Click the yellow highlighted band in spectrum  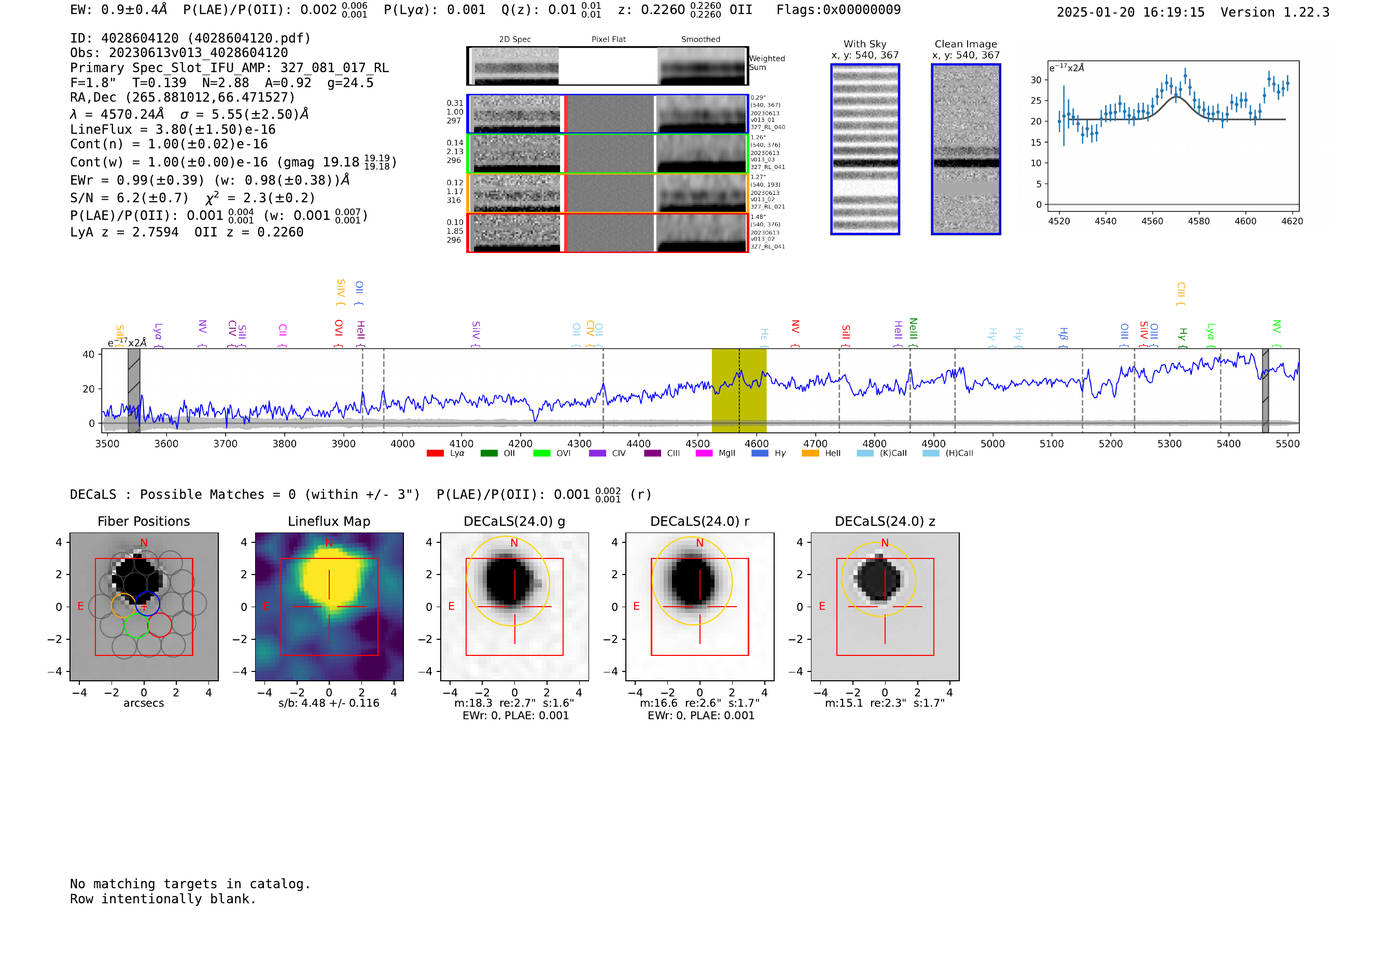(x=739, y=390)
